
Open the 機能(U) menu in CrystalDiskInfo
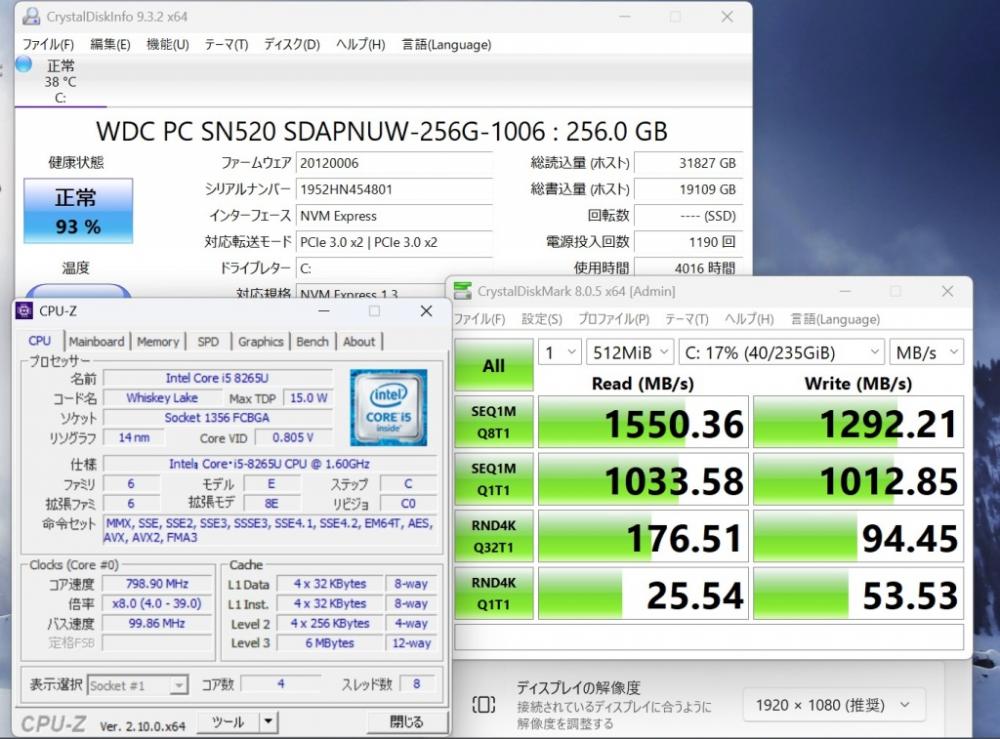(168, 44)
